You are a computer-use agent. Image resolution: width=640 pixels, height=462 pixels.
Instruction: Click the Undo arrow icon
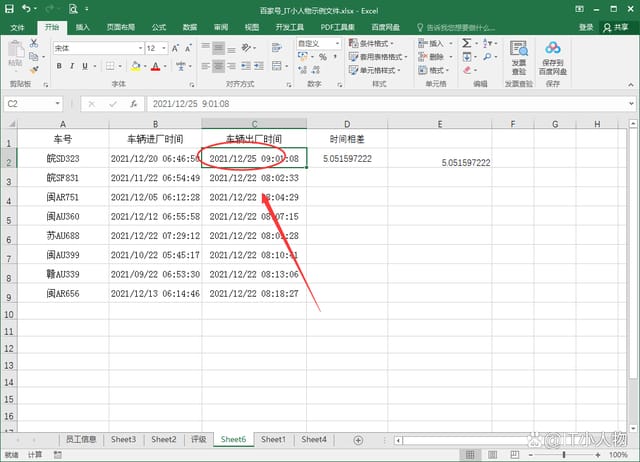[25, 10]
